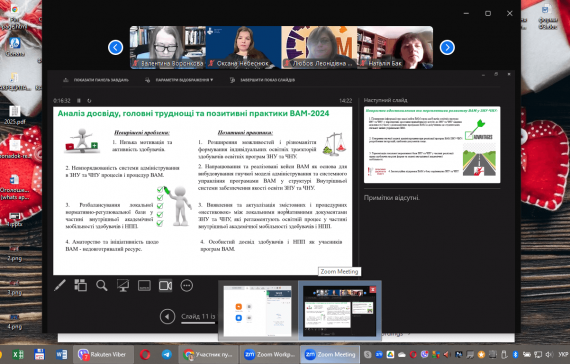
Task: Switch to Zoom Workplace window preview thumbnail
Action: (x=257, y=311)
